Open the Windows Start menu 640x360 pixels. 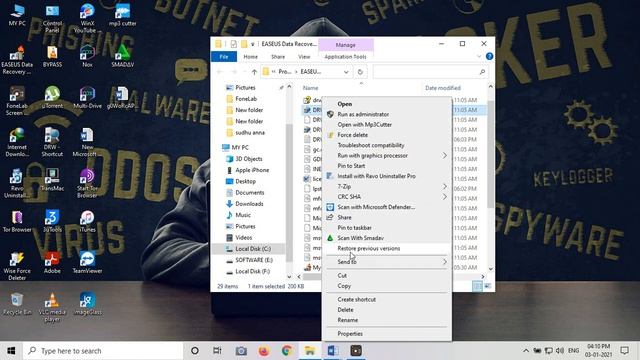[x=11, y=351]
